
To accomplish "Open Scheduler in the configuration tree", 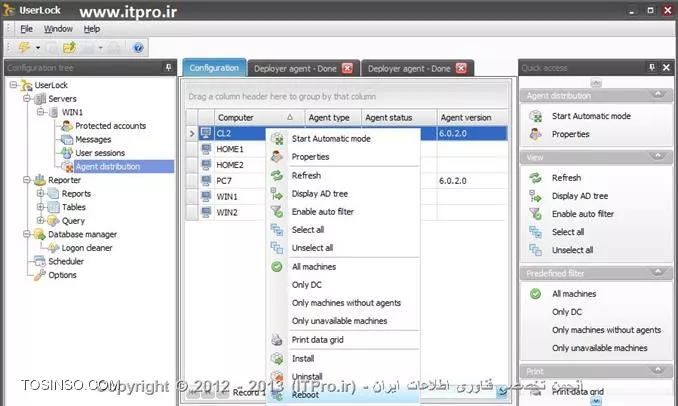I will click(x=66, y=261).
